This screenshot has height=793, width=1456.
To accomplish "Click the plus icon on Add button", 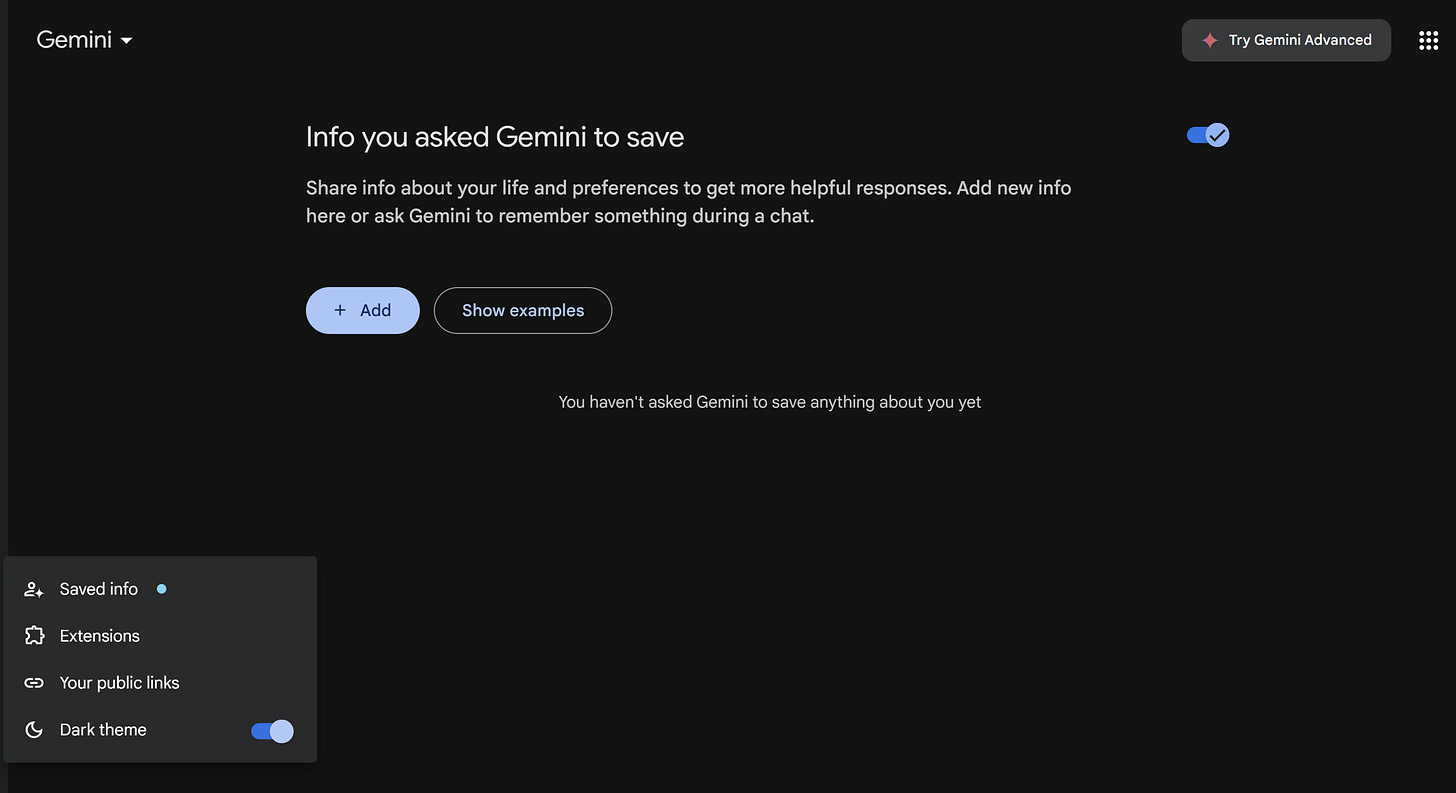I will tap(340, 310).
